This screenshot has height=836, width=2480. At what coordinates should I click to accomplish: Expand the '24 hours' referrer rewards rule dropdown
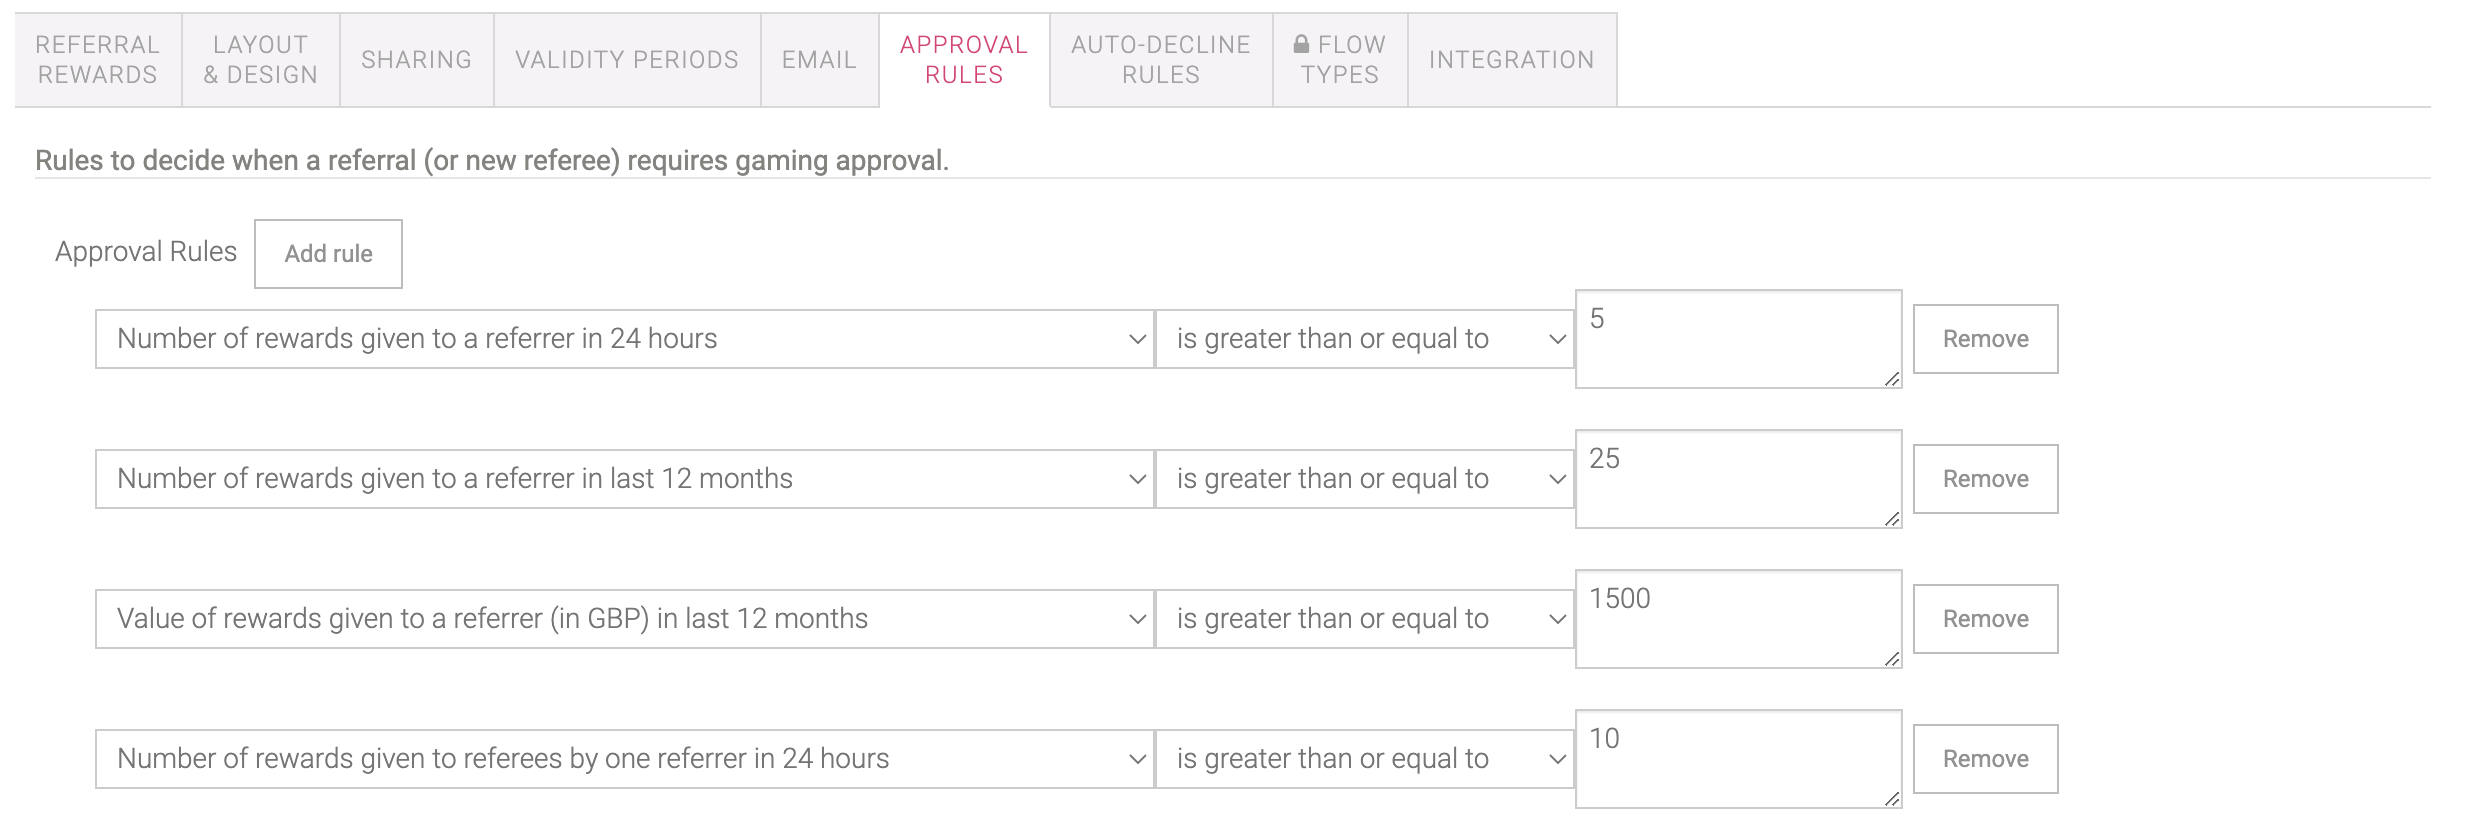point(625,339)
